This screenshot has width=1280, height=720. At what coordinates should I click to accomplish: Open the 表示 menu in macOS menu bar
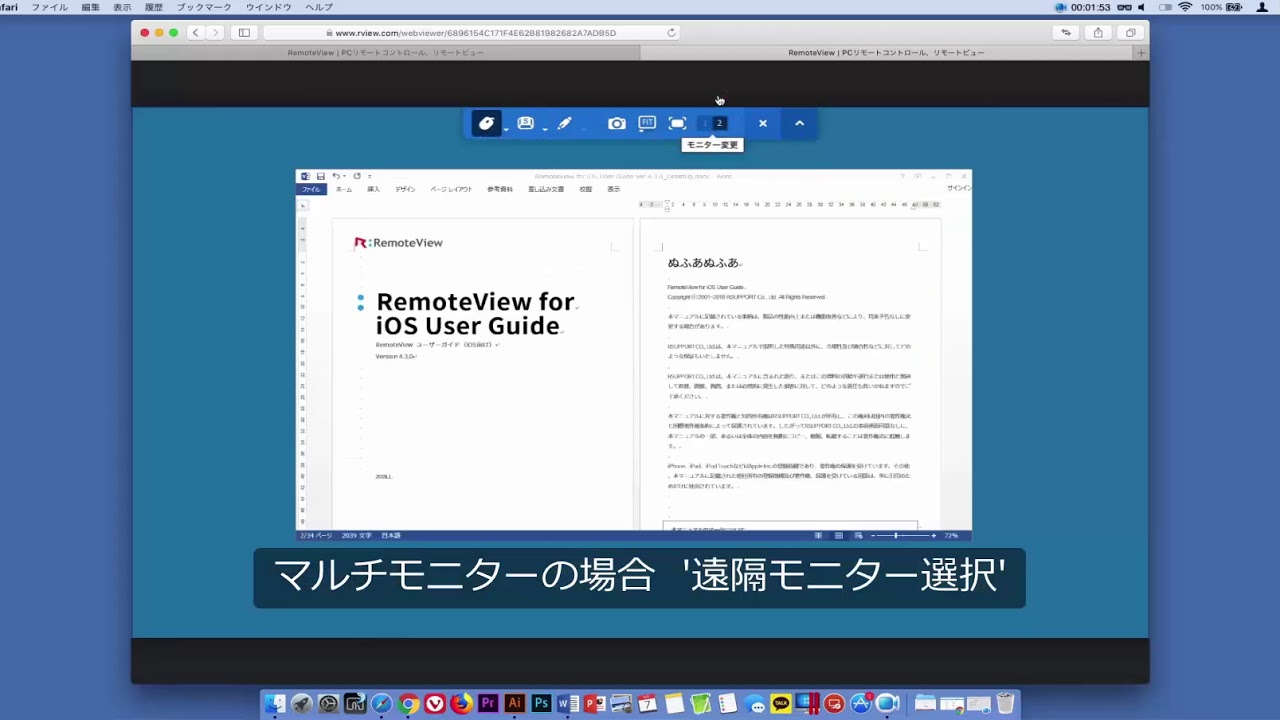pos(122,7)
